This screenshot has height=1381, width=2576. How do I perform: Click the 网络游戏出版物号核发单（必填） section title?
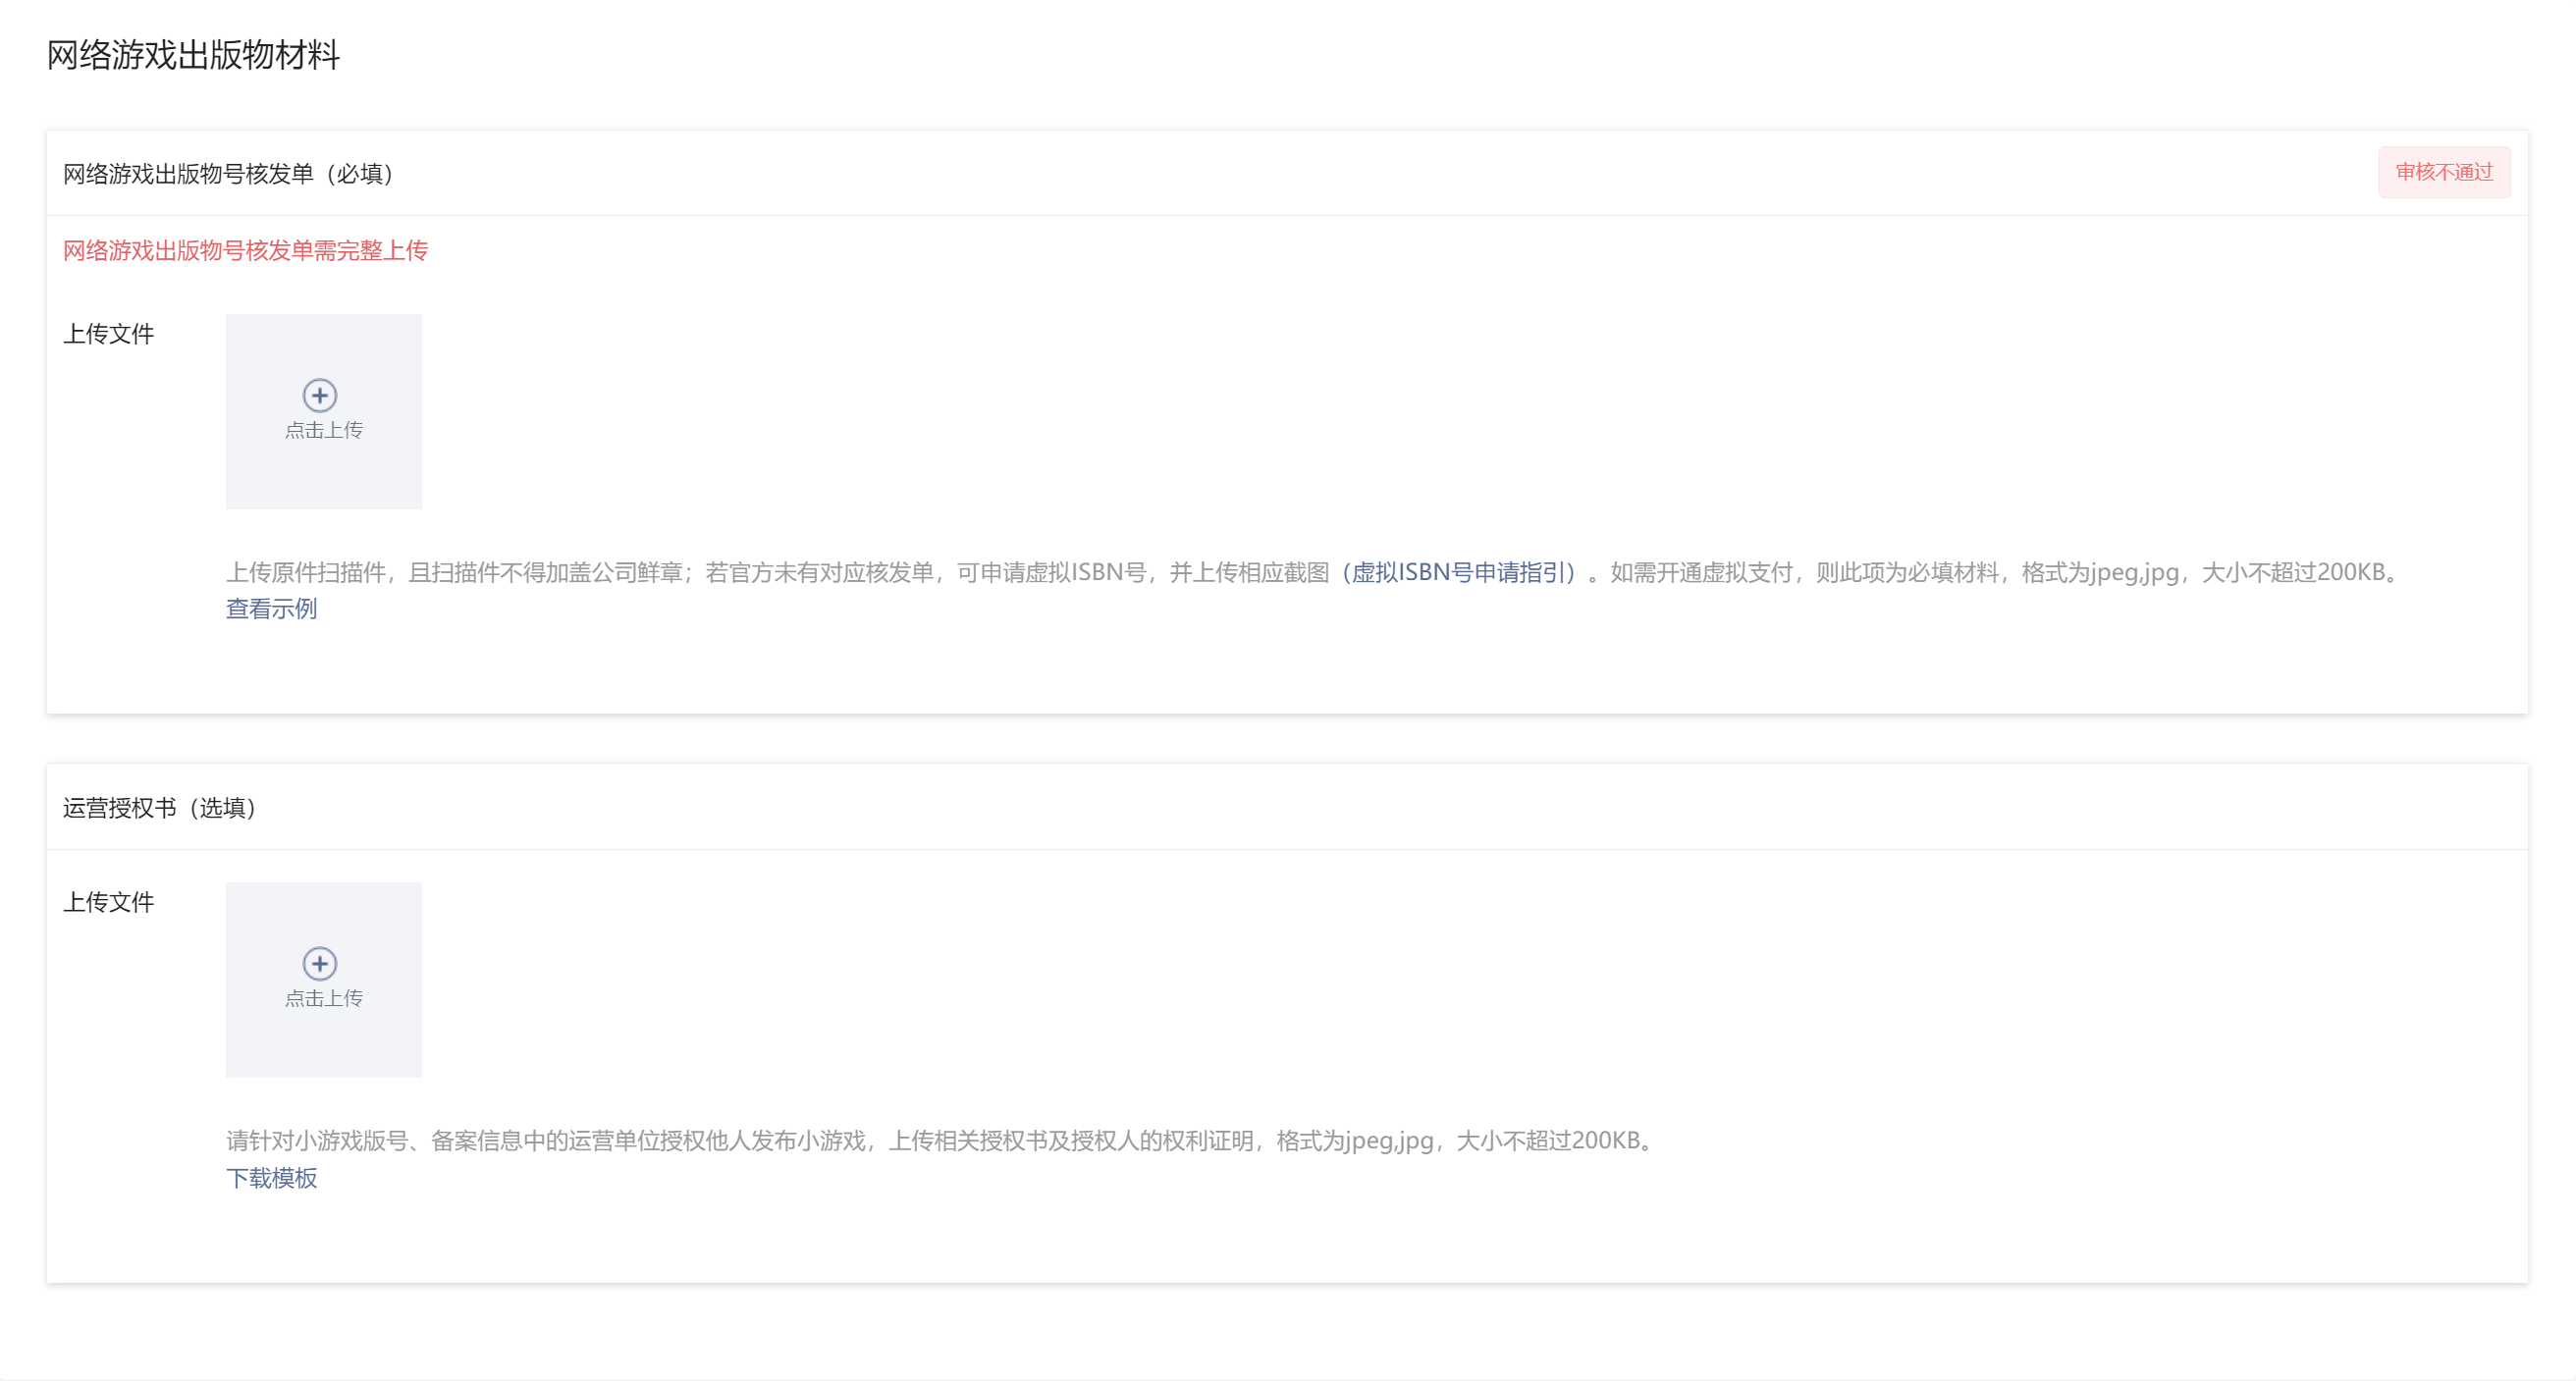tap(233, 174)
